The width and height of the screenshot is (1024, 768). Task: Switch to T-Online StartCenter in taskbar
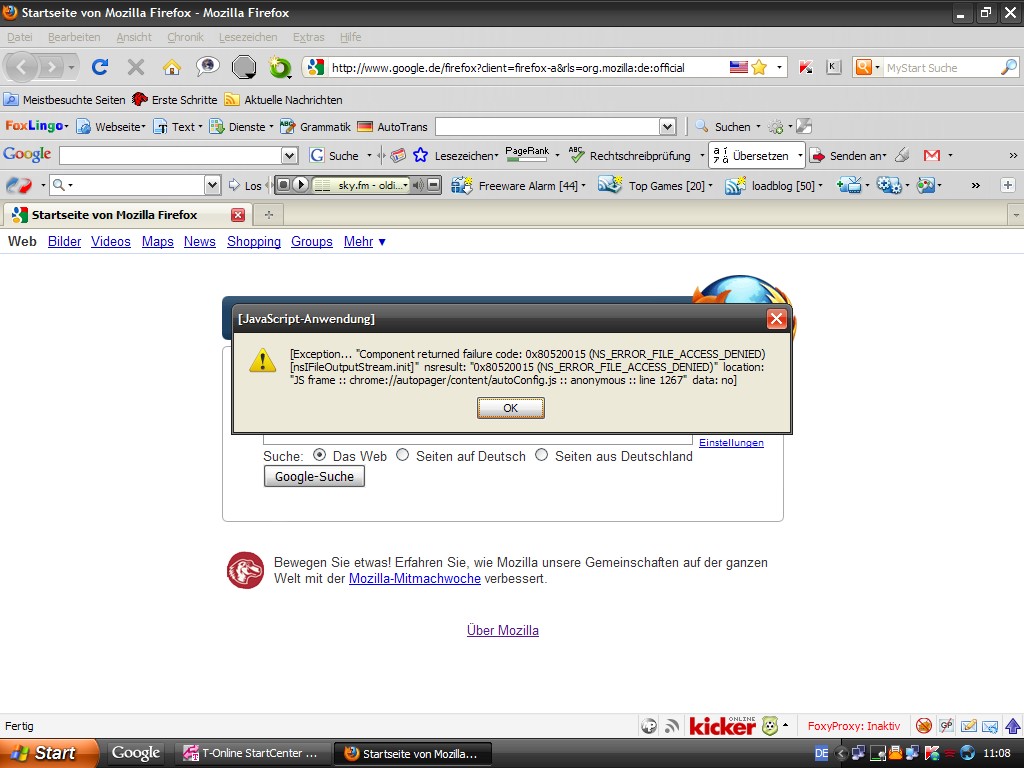click(x=251, y=753)
